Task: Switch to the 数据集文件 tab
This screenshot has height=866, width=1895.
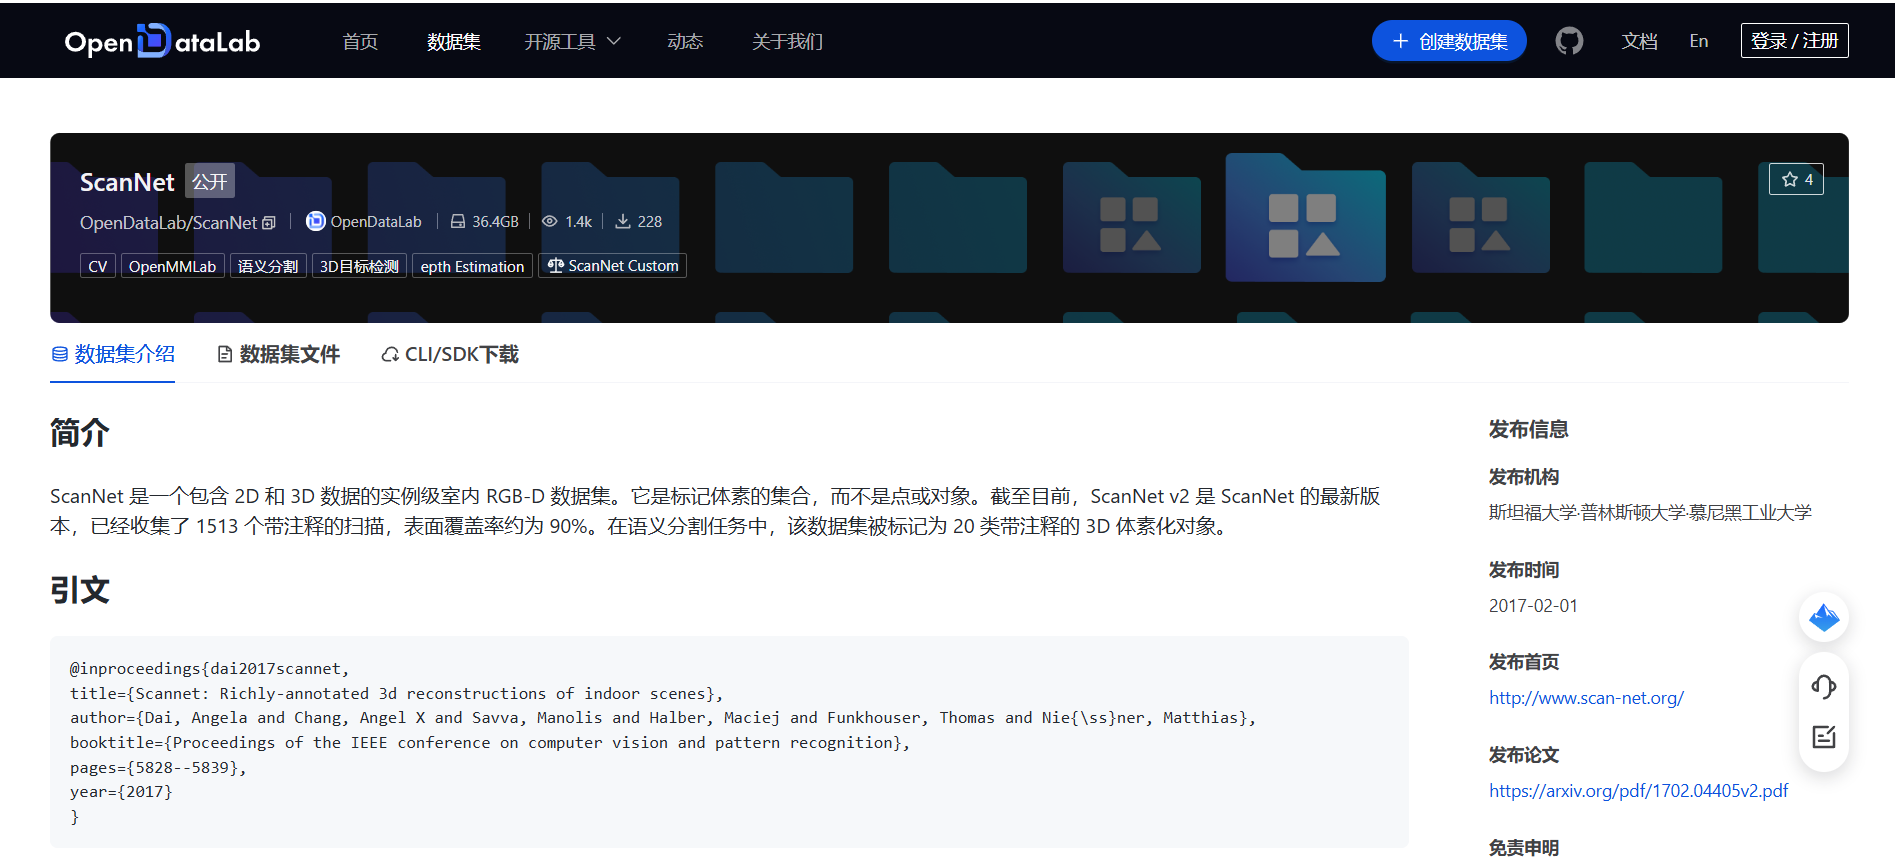Action: (279, 354)
